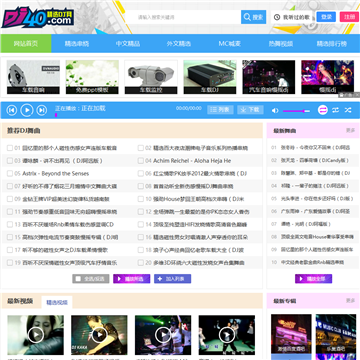Open 更多 link in 最新专辑 header
The width and height of the screenshot is (360, 360).
coord(351,301)
